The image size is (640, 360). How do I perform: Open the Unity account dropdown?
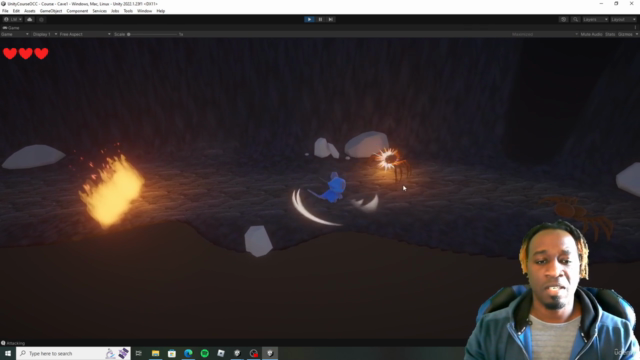coord(13,19)
